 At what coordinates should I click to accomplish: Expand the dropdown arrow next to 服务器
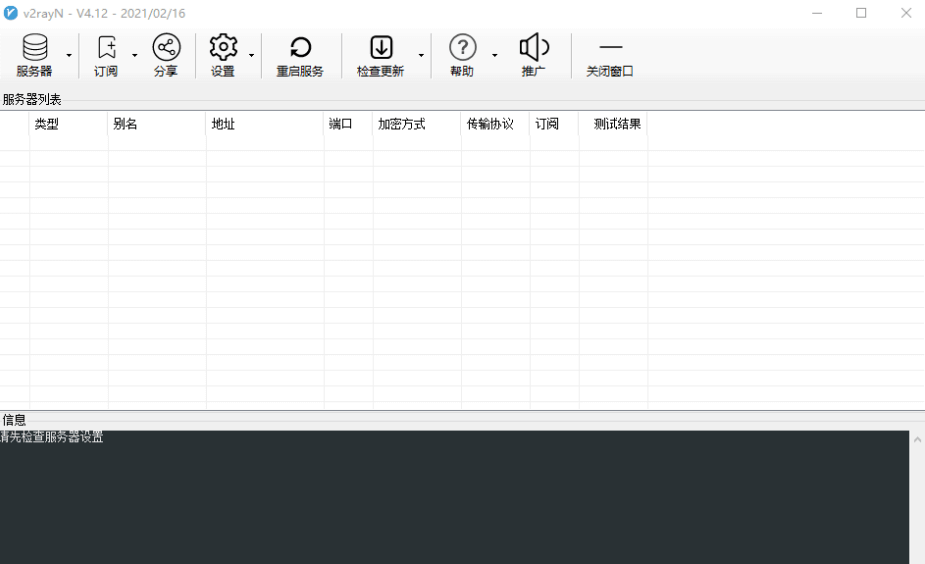tap(69, 55)
